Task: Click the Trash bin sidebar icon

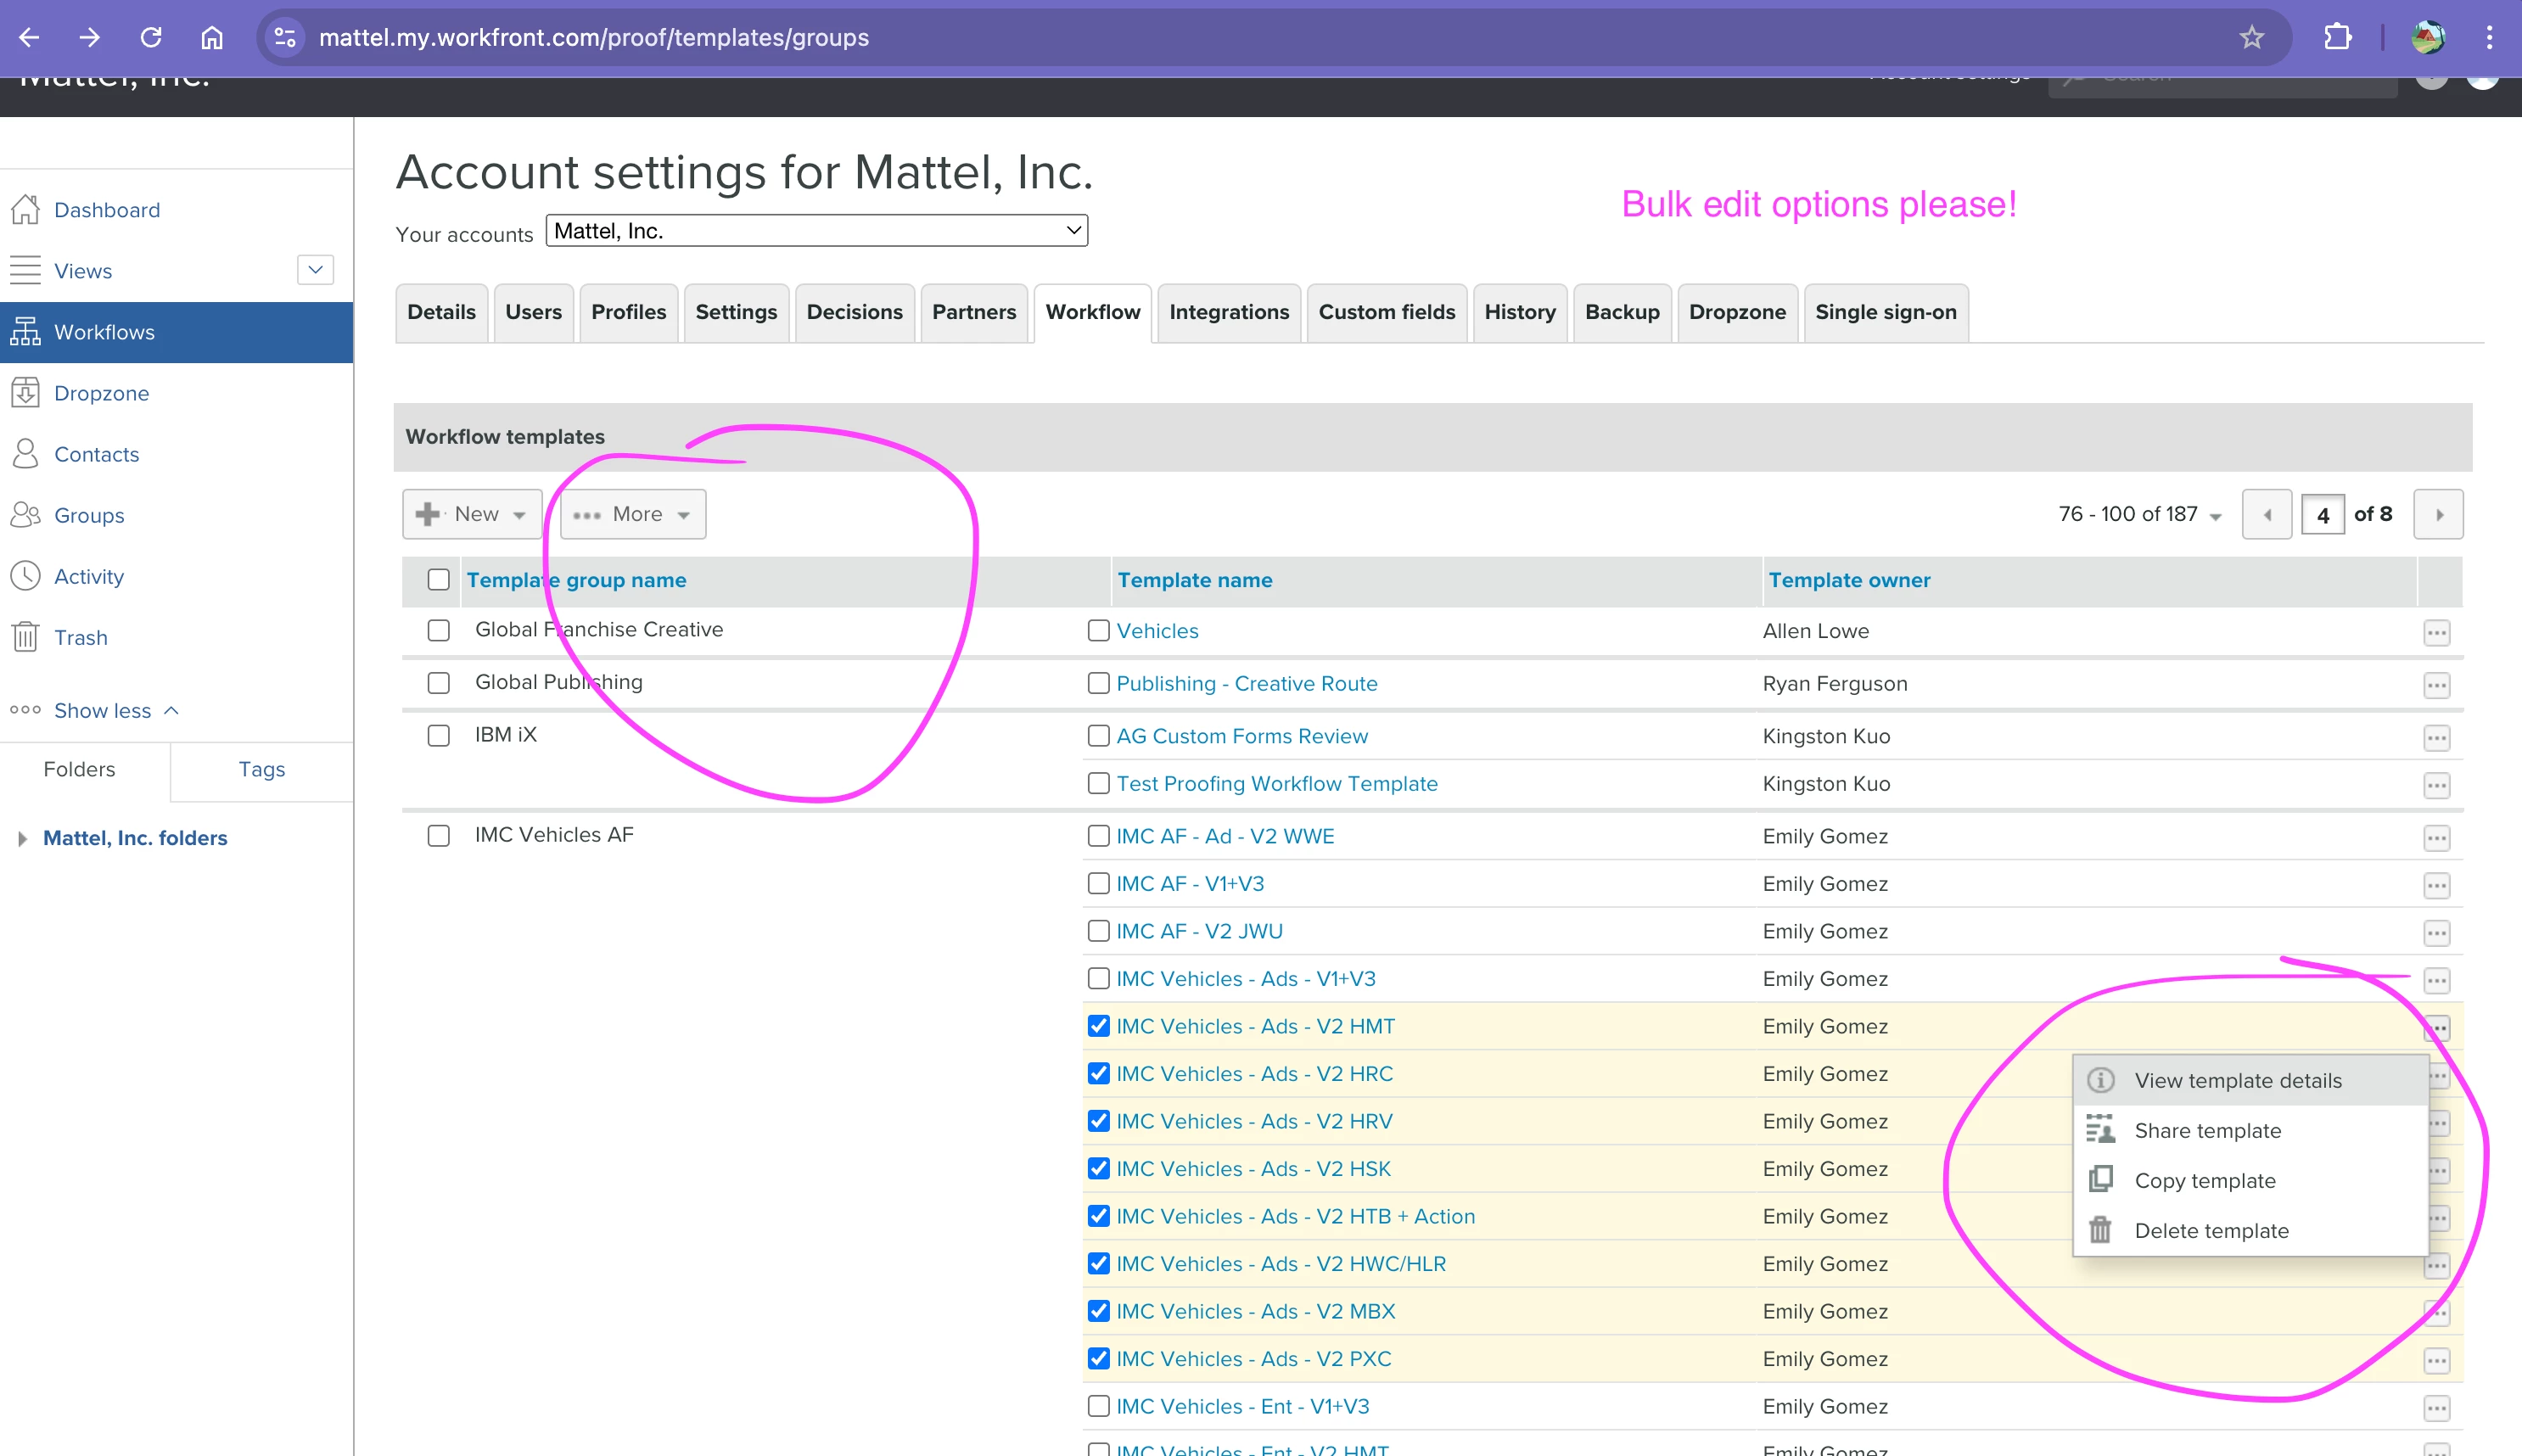Action: coord(25,637)
